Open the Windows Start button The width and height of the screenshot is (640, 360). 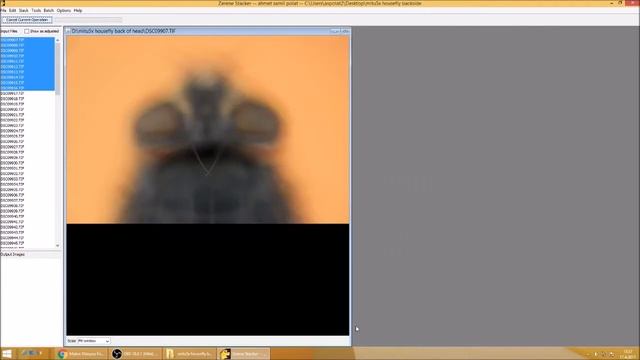[7, 353]
